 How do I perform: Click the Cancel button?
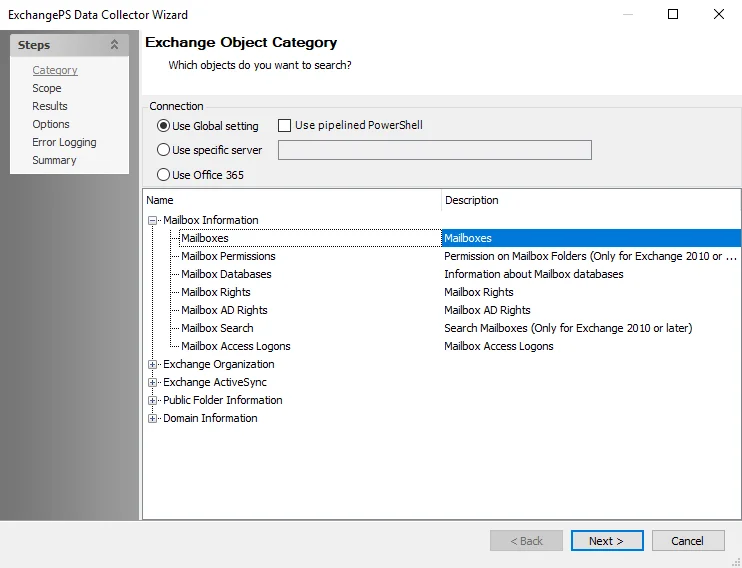(688, 541)
